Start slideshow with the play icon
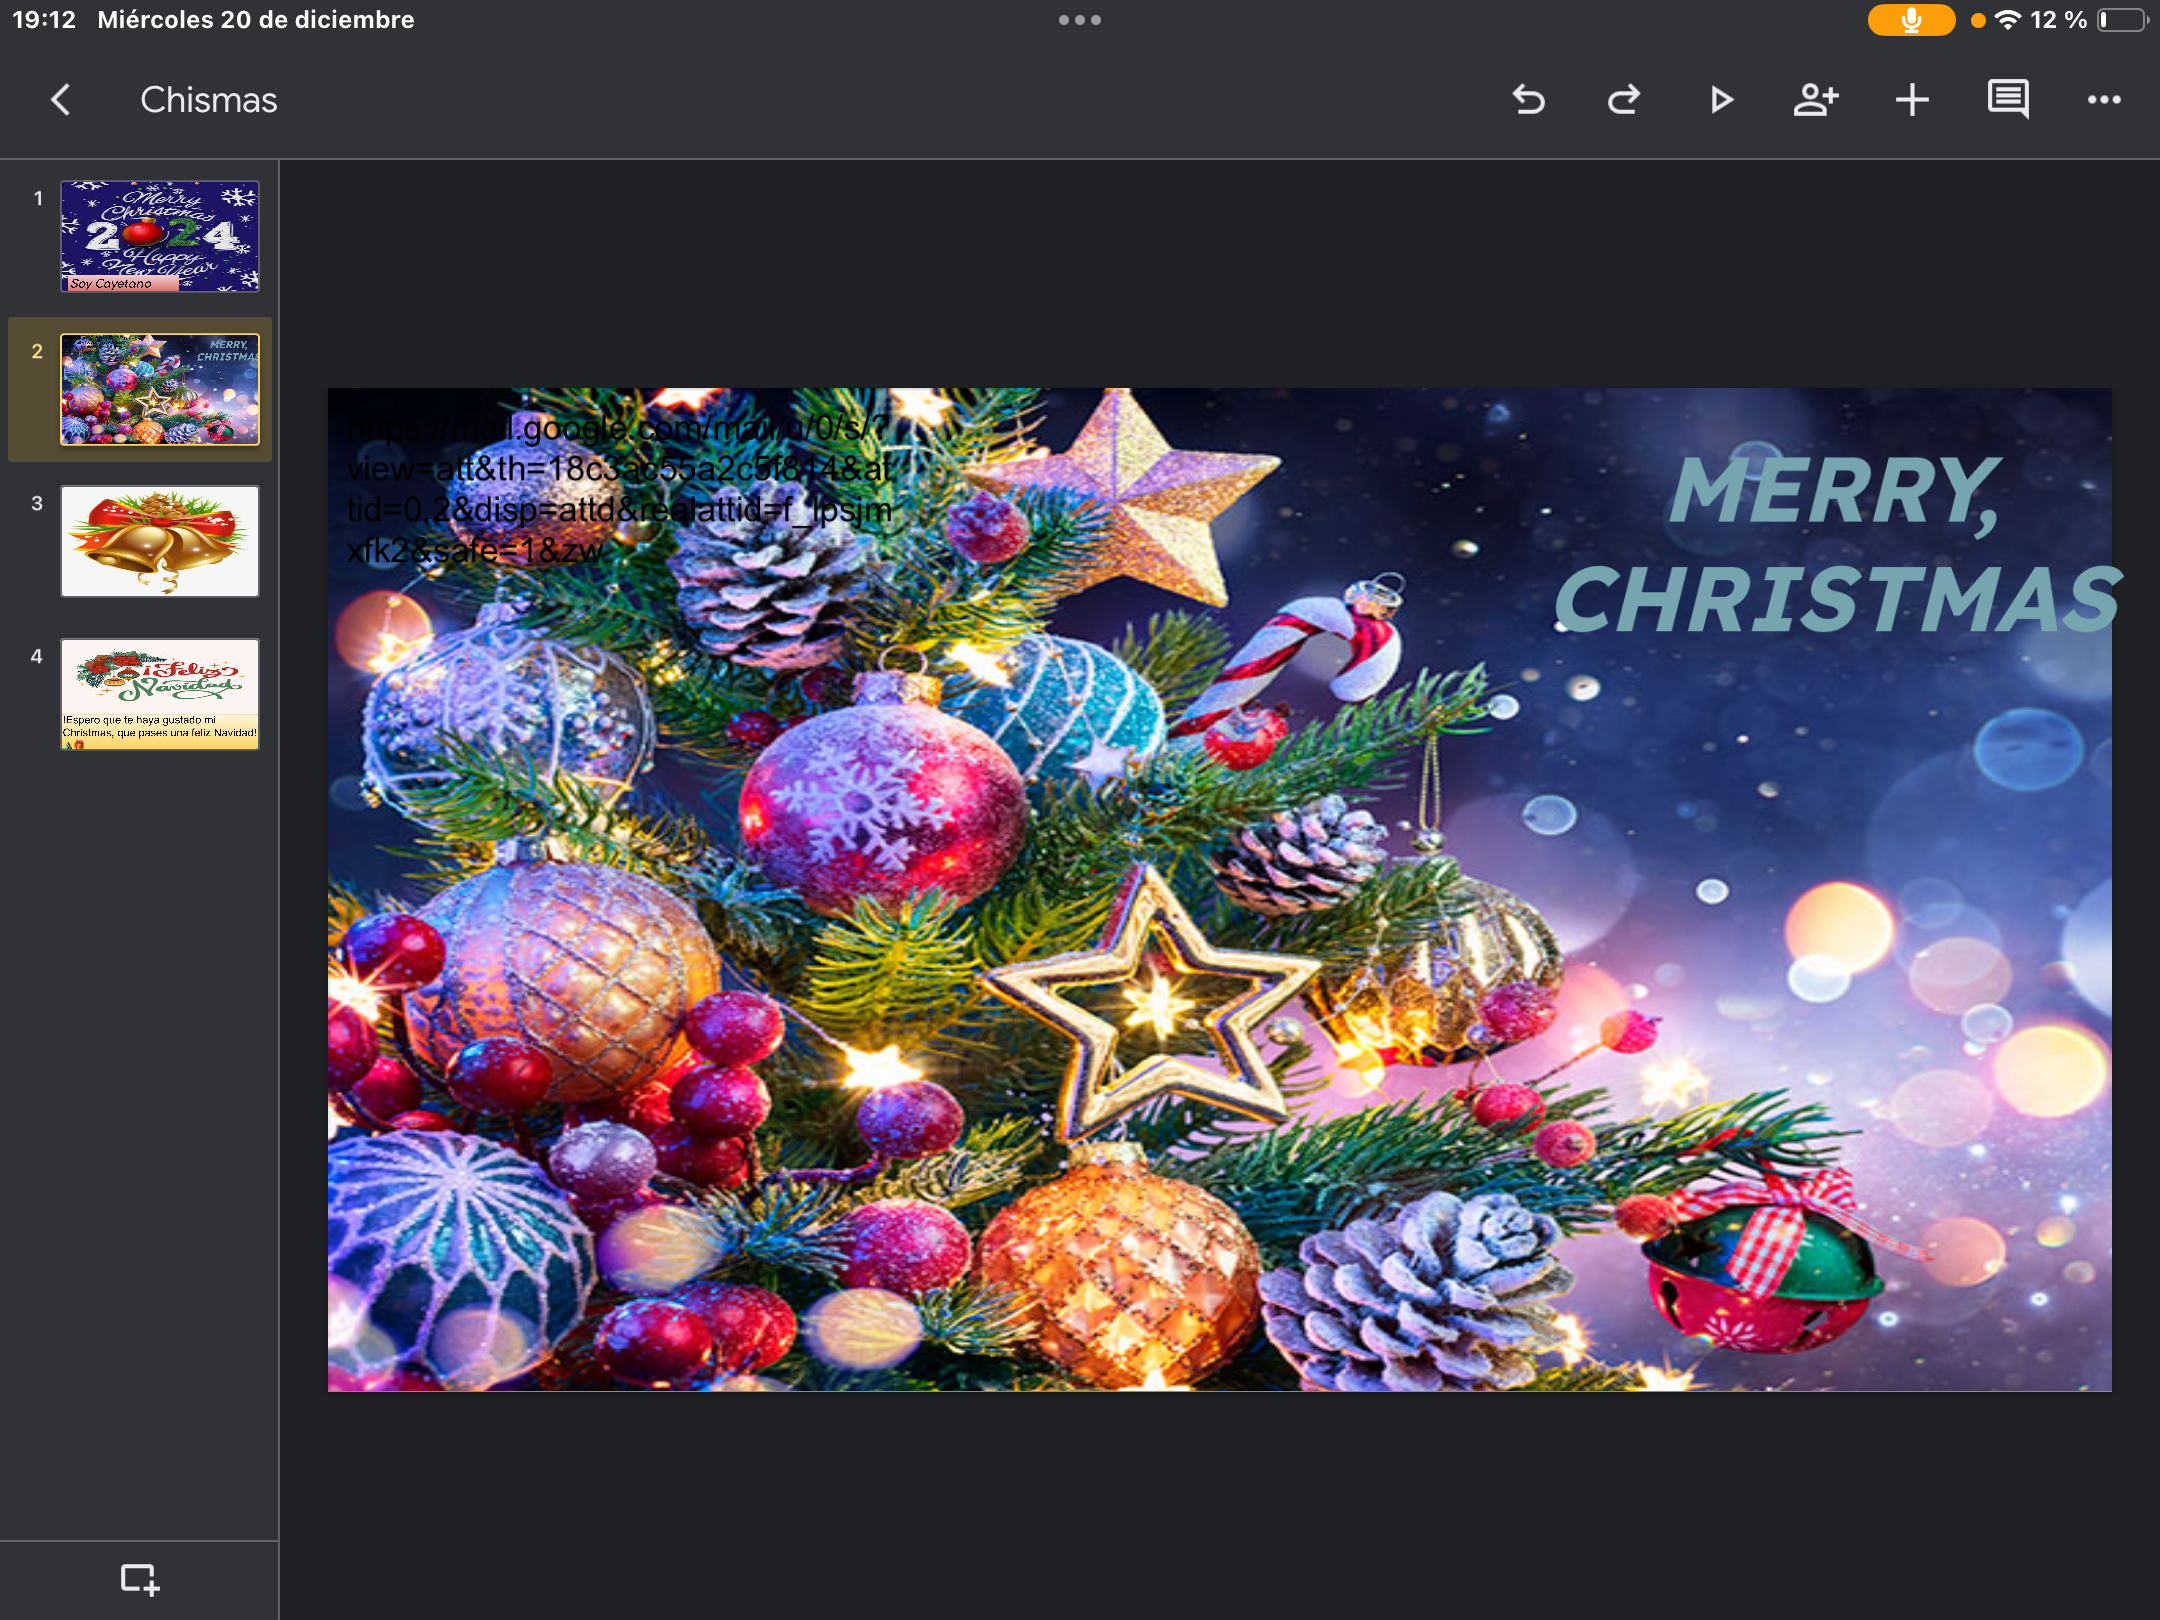 (x=1720, y=100)
